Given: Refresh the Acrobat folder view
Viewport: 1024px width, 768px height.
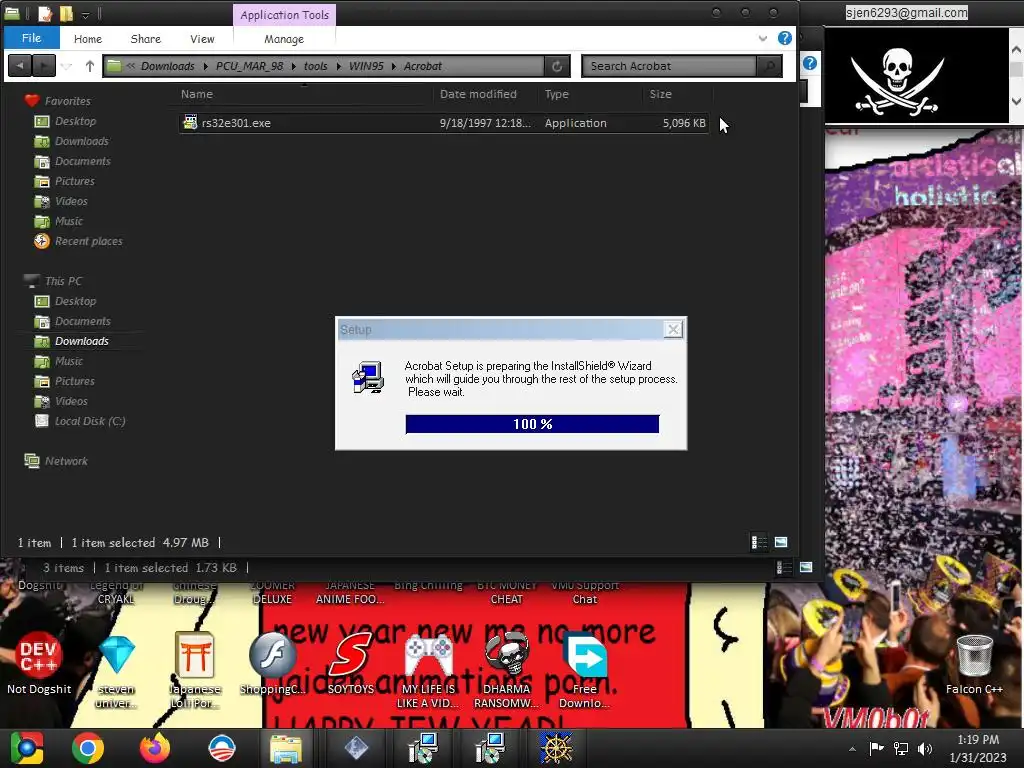Looking at the screenshot, I should coord(557,66).
